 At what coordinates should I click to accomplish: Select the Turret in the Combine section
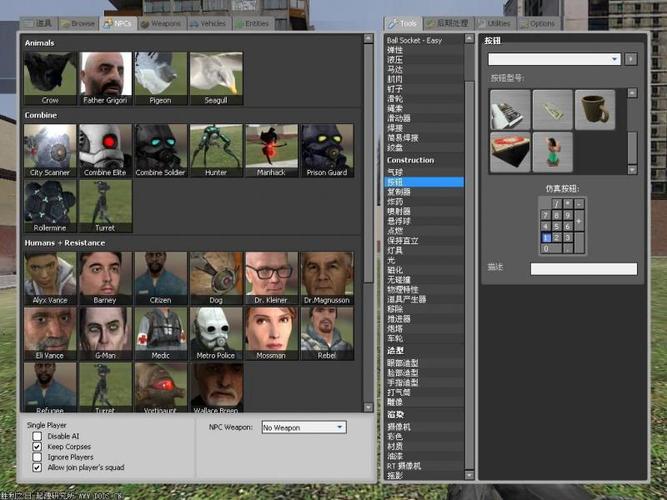pos(105,206)
